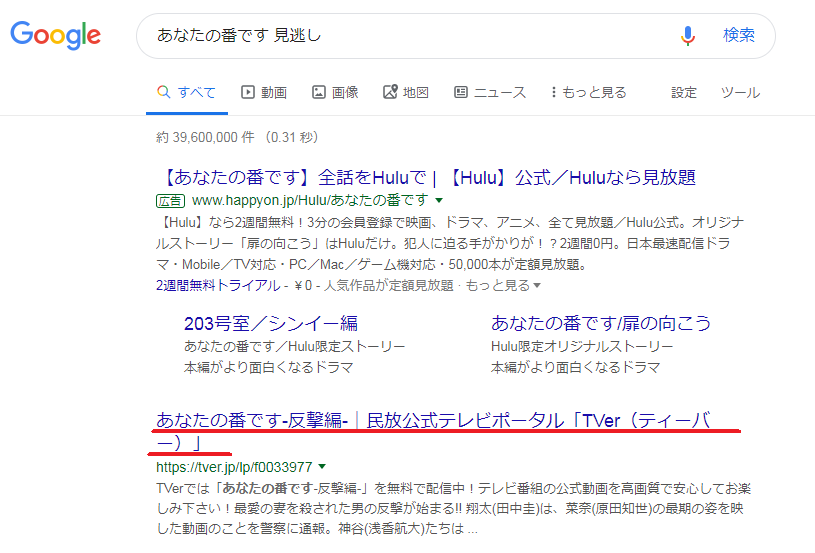Switch to the 動画 tab
The height and width of the screenshot is (553, 815).
264,93
